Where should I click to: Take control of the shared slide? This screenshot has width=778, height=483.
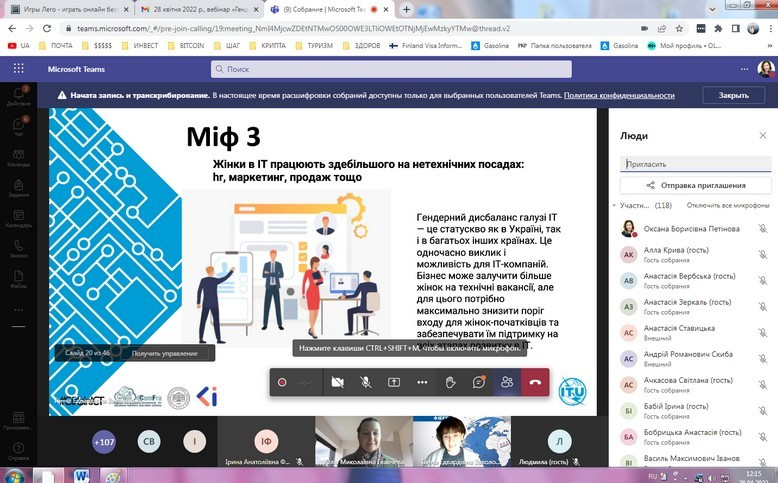coord(164,353)
